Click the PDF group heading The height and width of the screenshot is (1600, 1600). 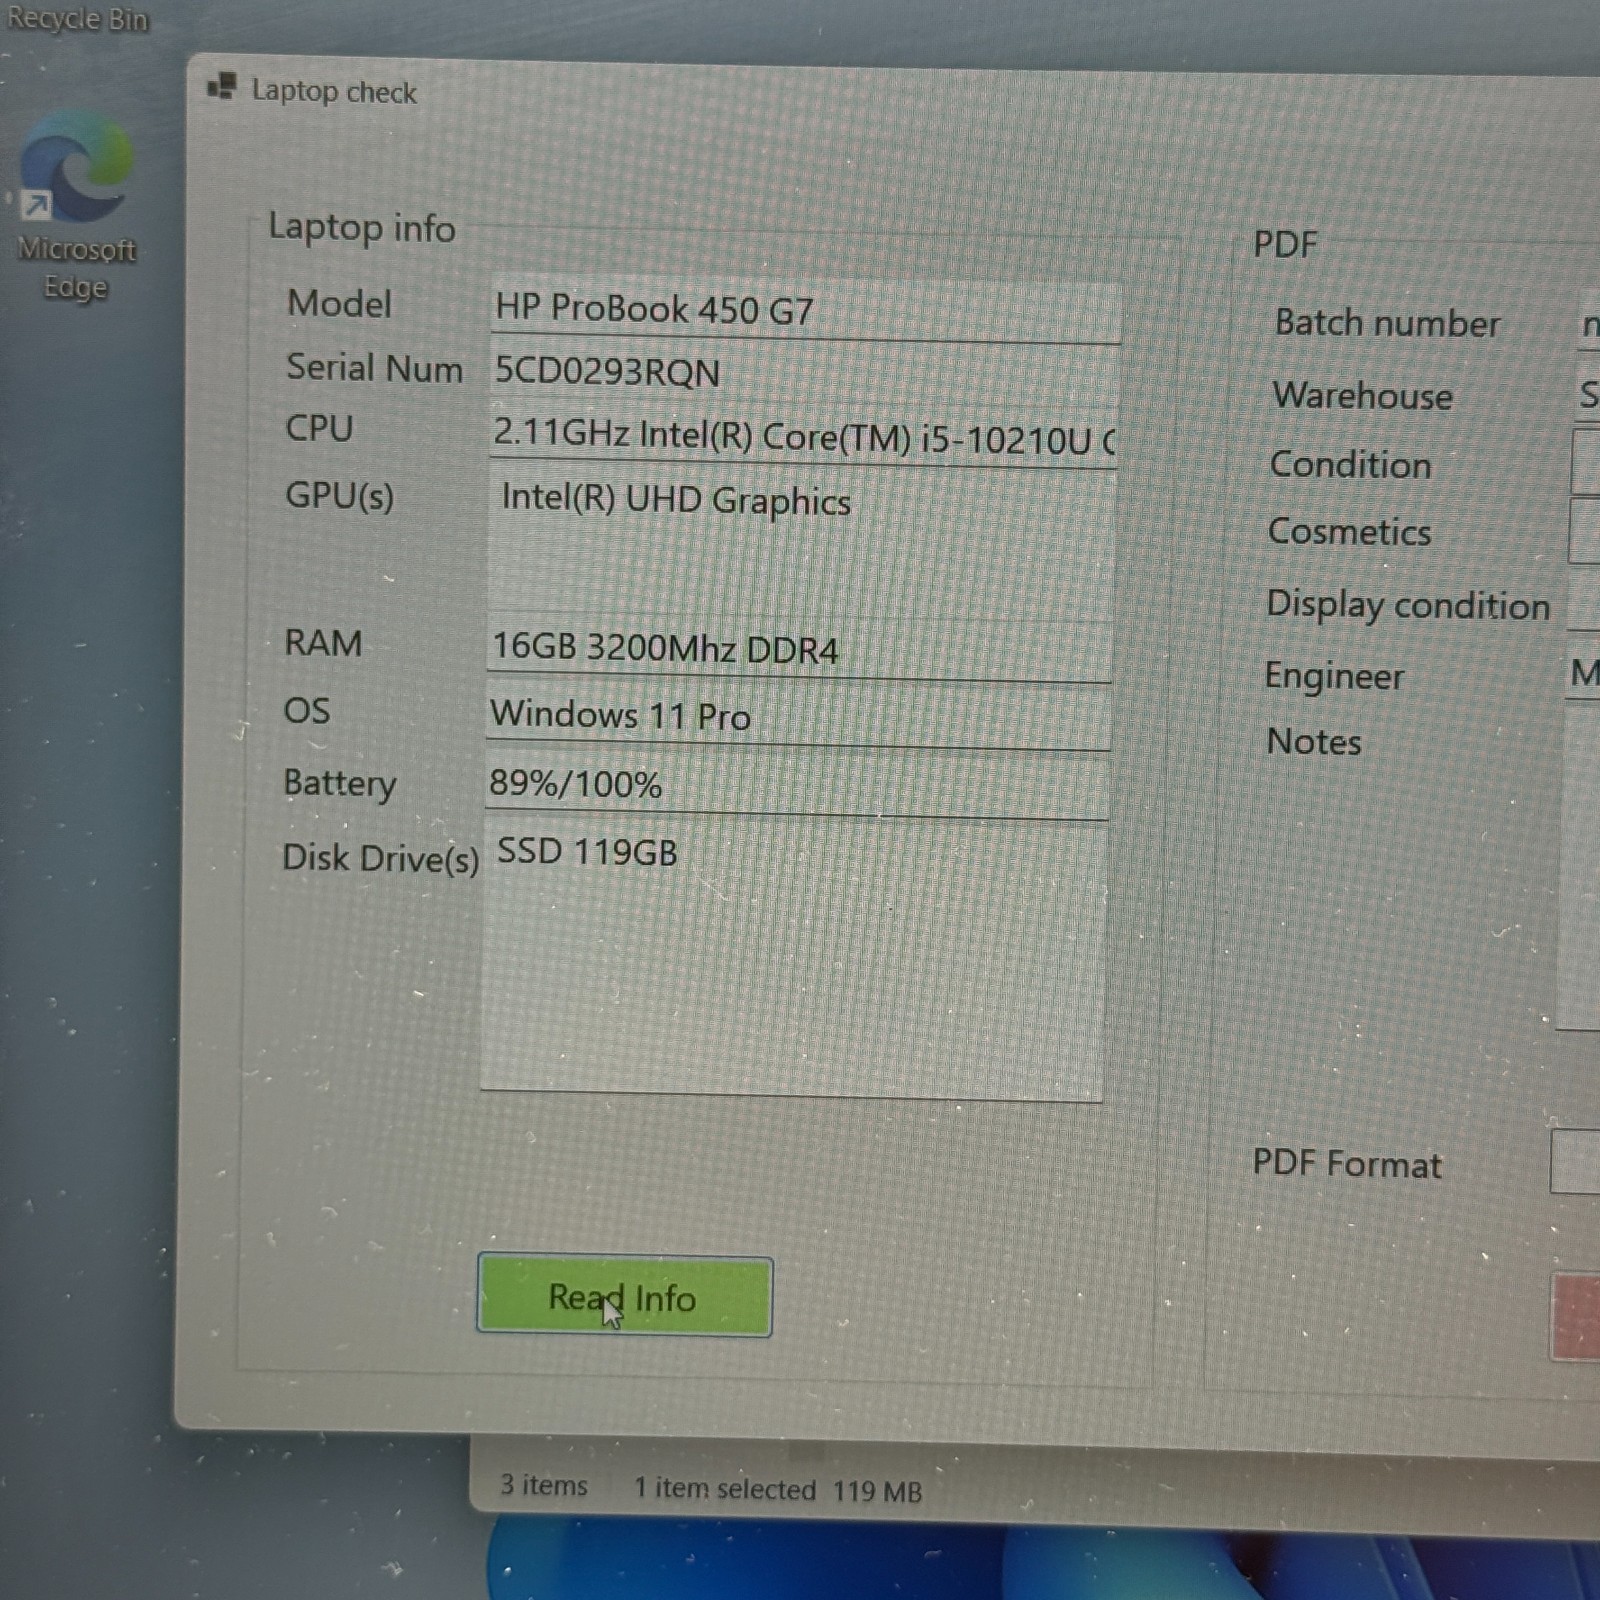[x=1285, y=245]
